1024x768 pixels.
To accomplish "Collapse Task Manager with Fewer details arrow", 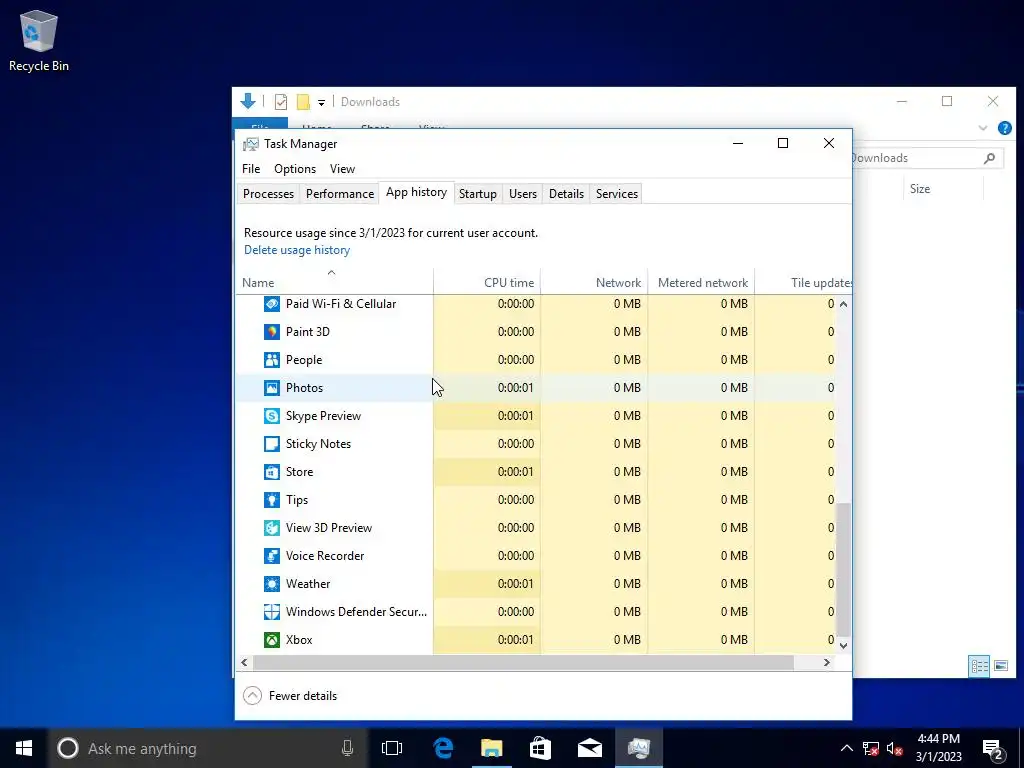I will point(252,696).
